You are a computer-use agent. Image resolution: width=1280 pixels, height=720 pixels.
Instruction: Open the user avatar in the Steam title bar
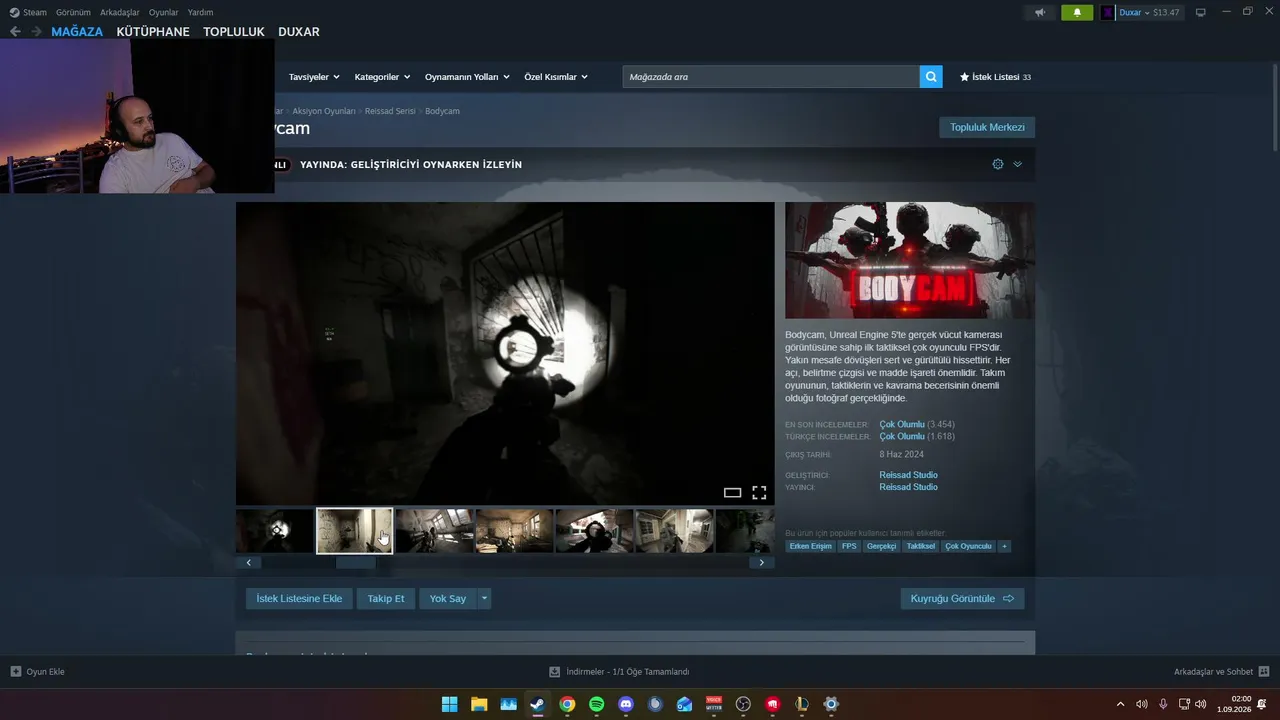1108,13
